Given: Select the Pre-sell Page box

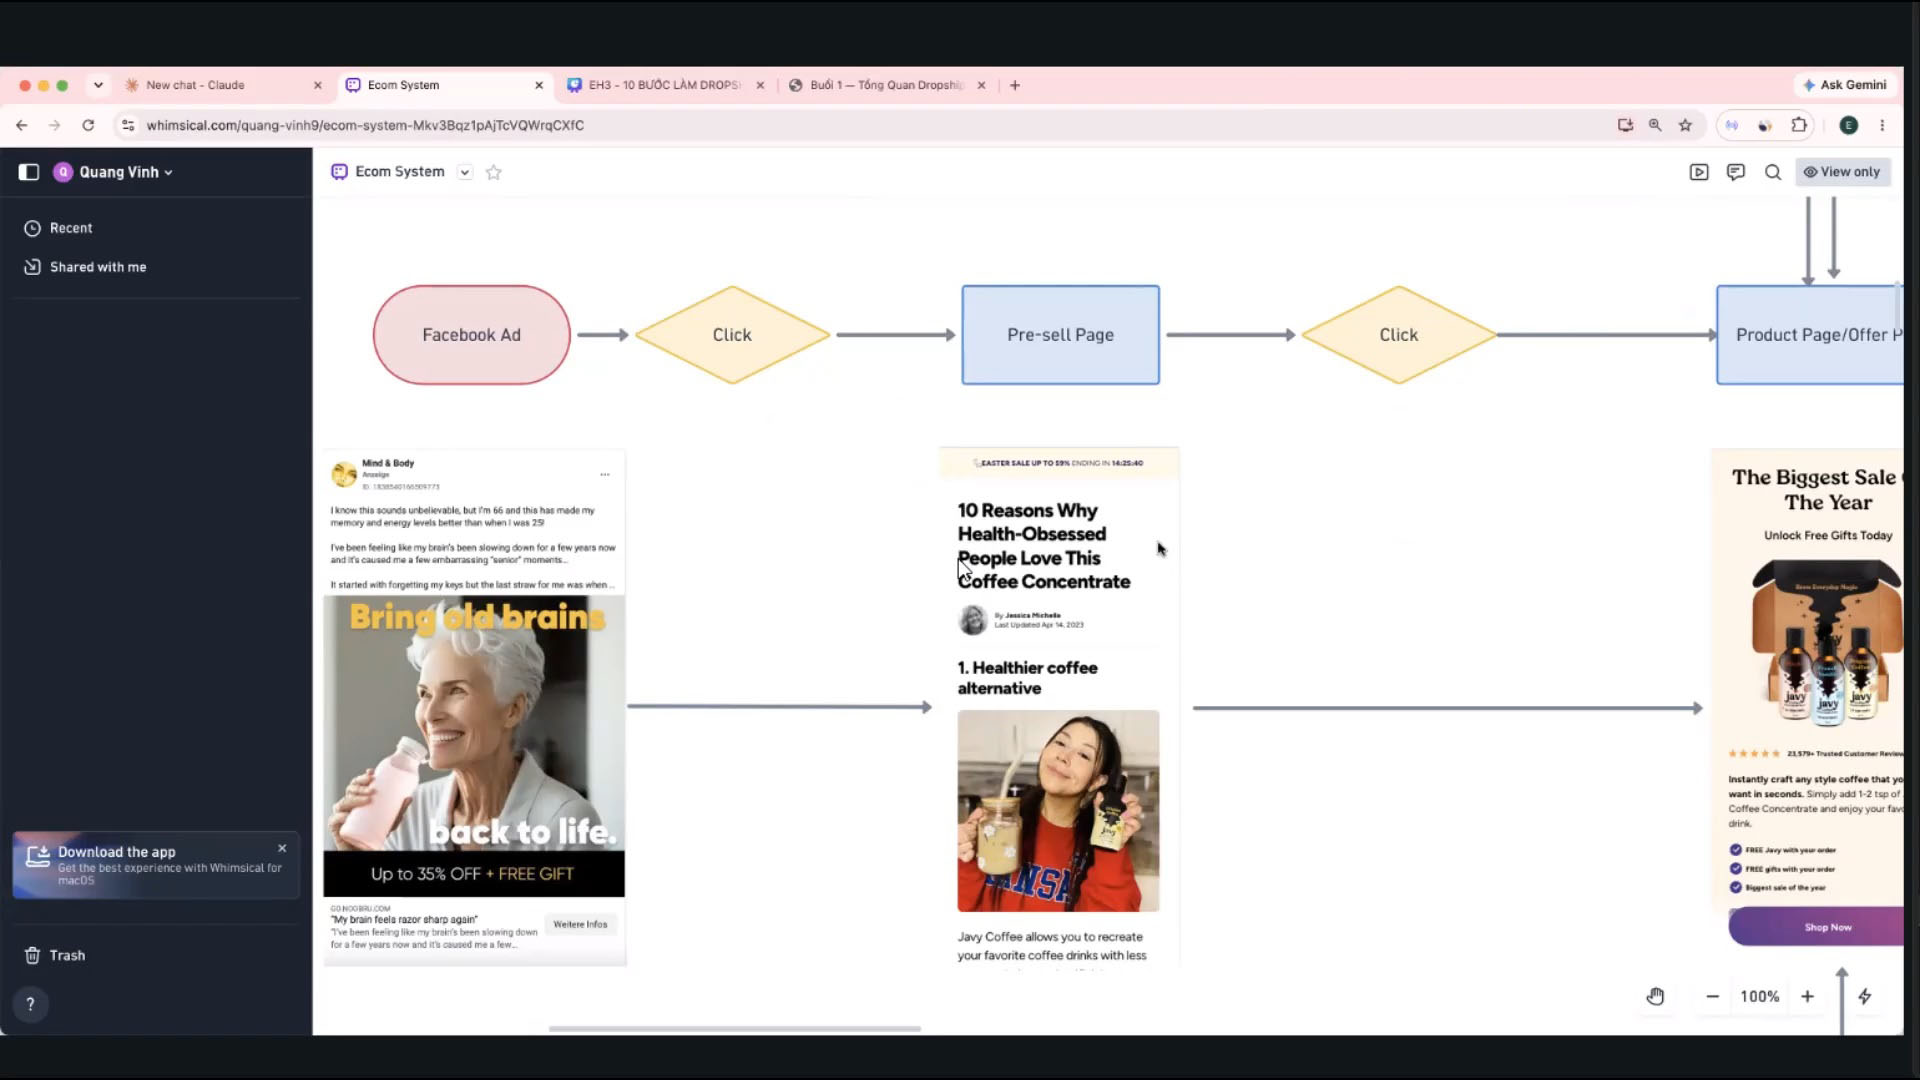Looking at the screenshot, I should (x=1061, y=335).
